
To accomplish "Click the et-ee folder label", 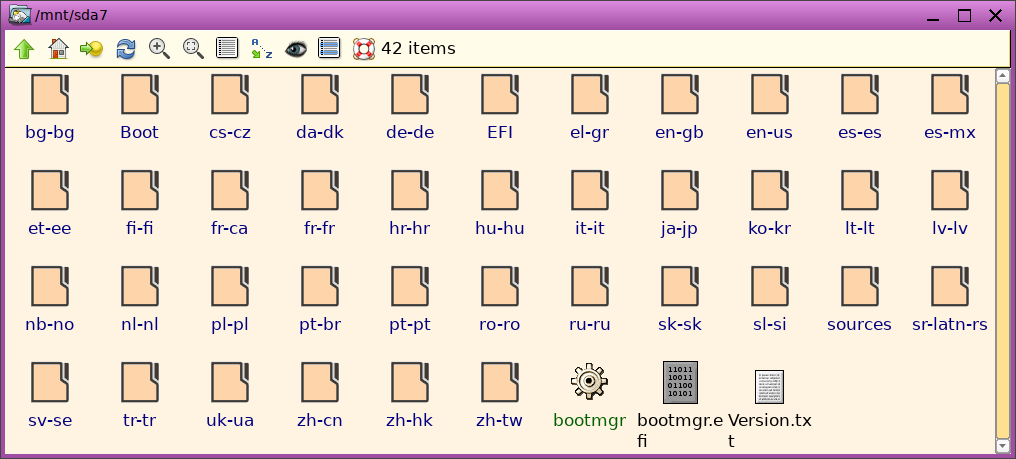I will tap(50, 229).
